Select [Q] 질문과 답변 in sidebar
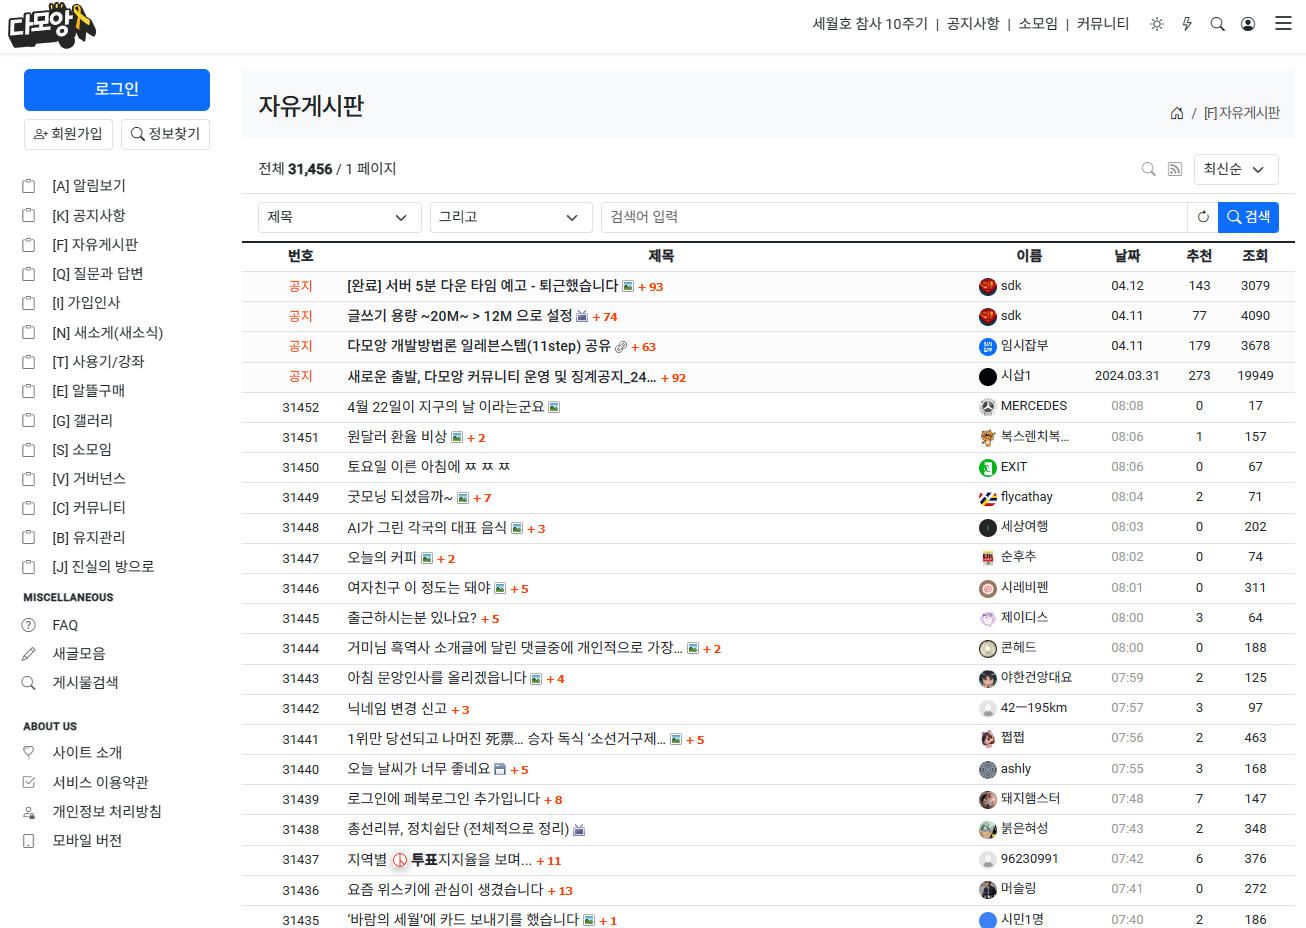This screenshot has width=1306, height=928. coord(98,274)
